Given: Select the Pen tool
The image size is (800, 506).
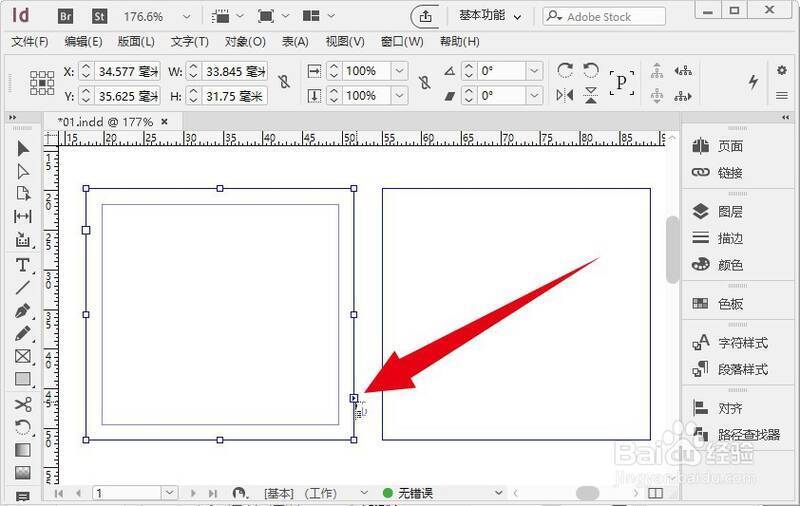Looking at the screenshot, I should 23,311.
